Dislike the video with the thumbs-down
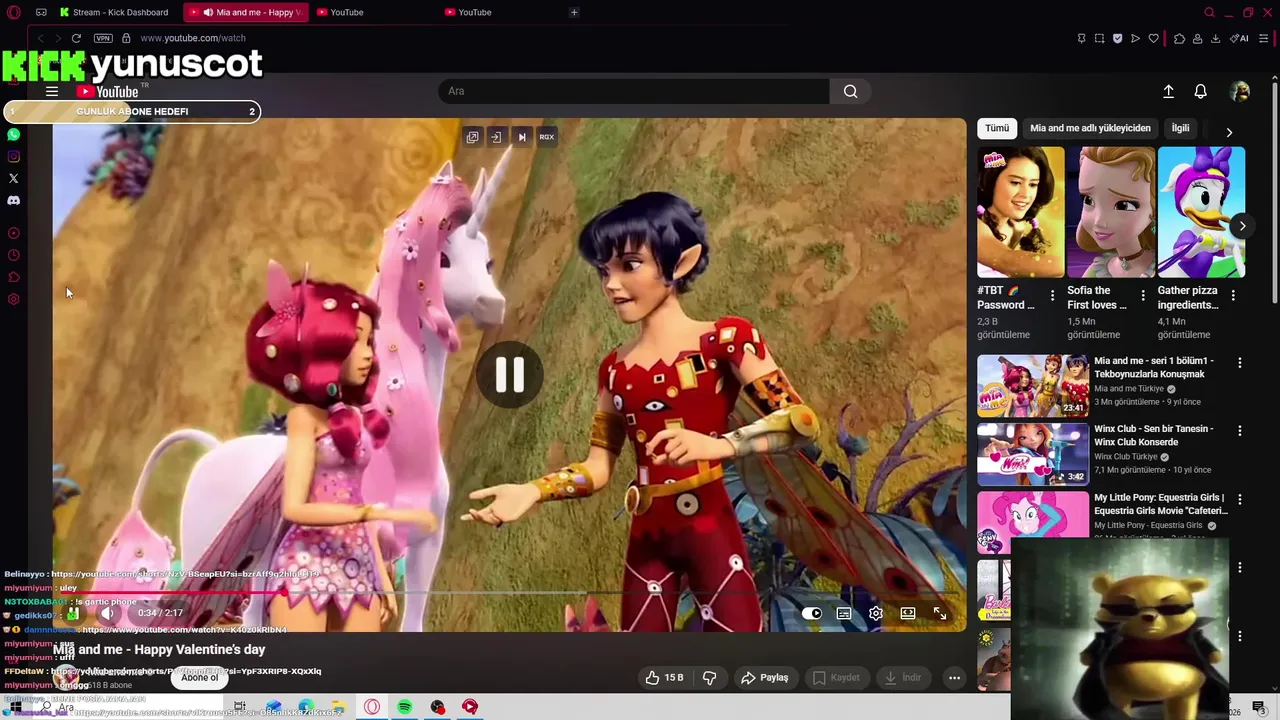Screen dimensions: 1280x720 click(x=709, y=677)
